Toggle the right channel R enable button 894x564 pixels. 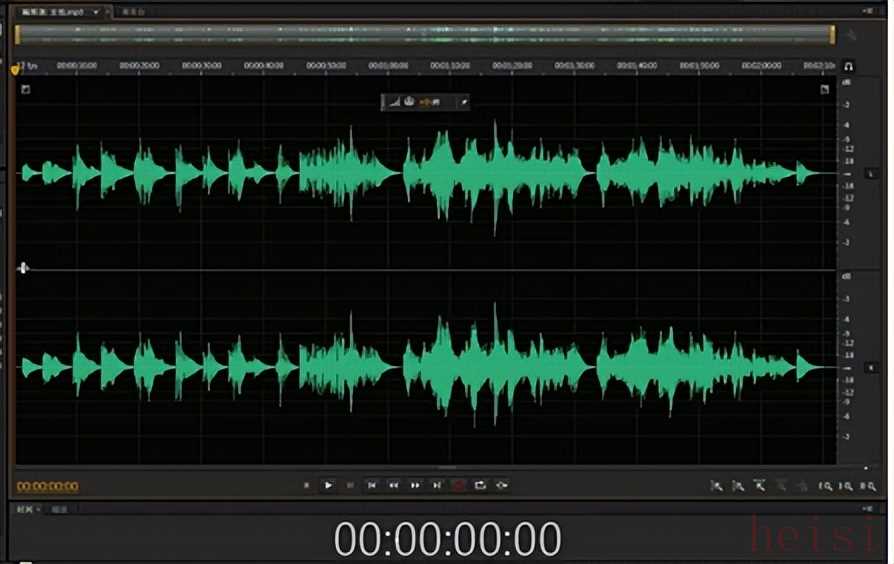(870, 368)
